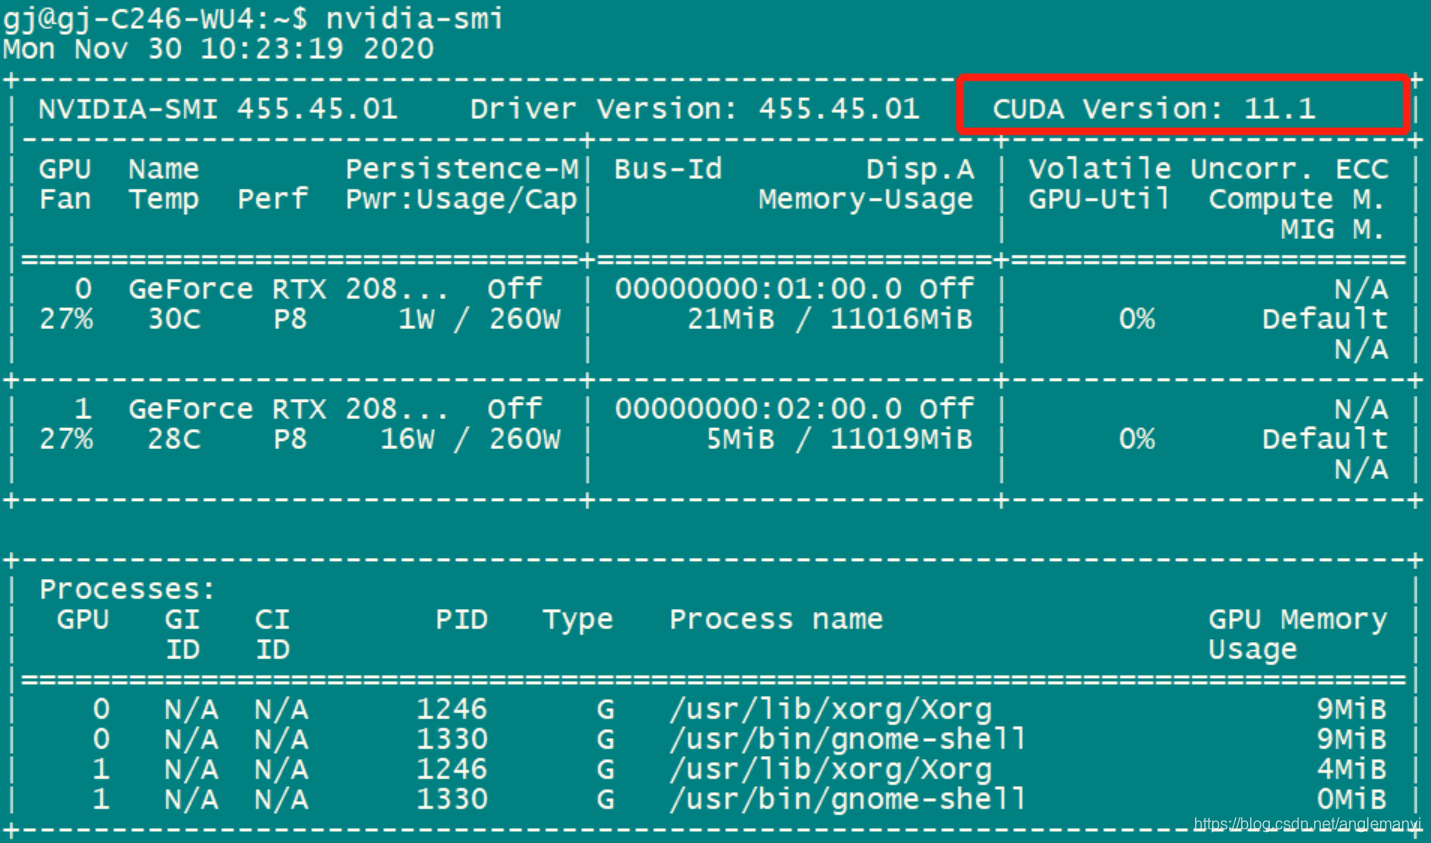The image size is (1431, 843).
Task: Click the 'Fan' column header
Action: tap(65, 198)
